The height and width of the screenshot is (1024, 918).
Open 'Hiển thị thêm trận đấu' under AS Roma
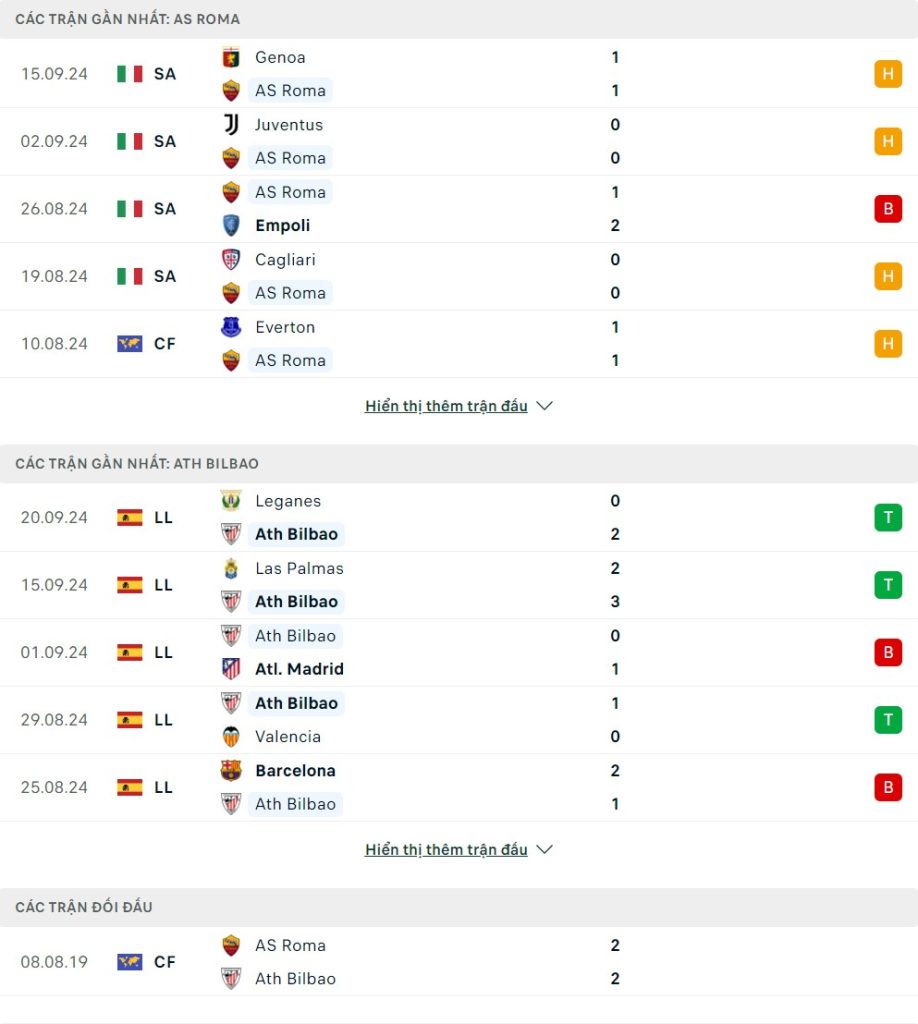pyautogui.click(x=446, y=406)
